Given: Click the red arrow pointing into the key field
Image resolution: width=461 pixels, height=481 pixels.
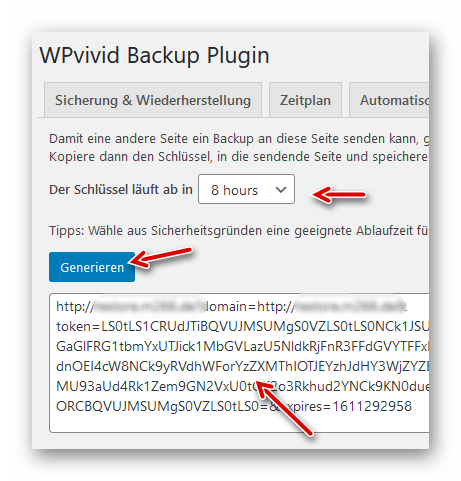Looking at the screenshot, I should click(284, 408).
